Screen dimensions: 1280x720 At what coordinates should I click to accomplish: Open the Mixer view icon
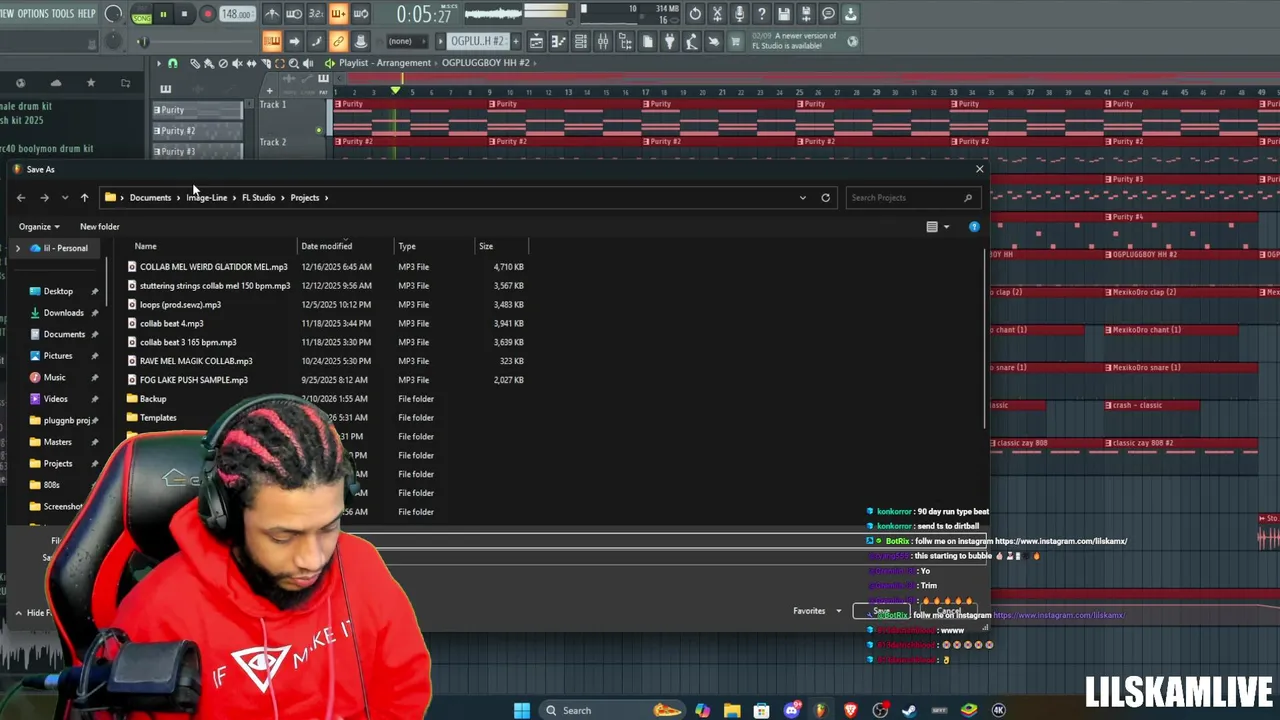(x=602, y=41)
